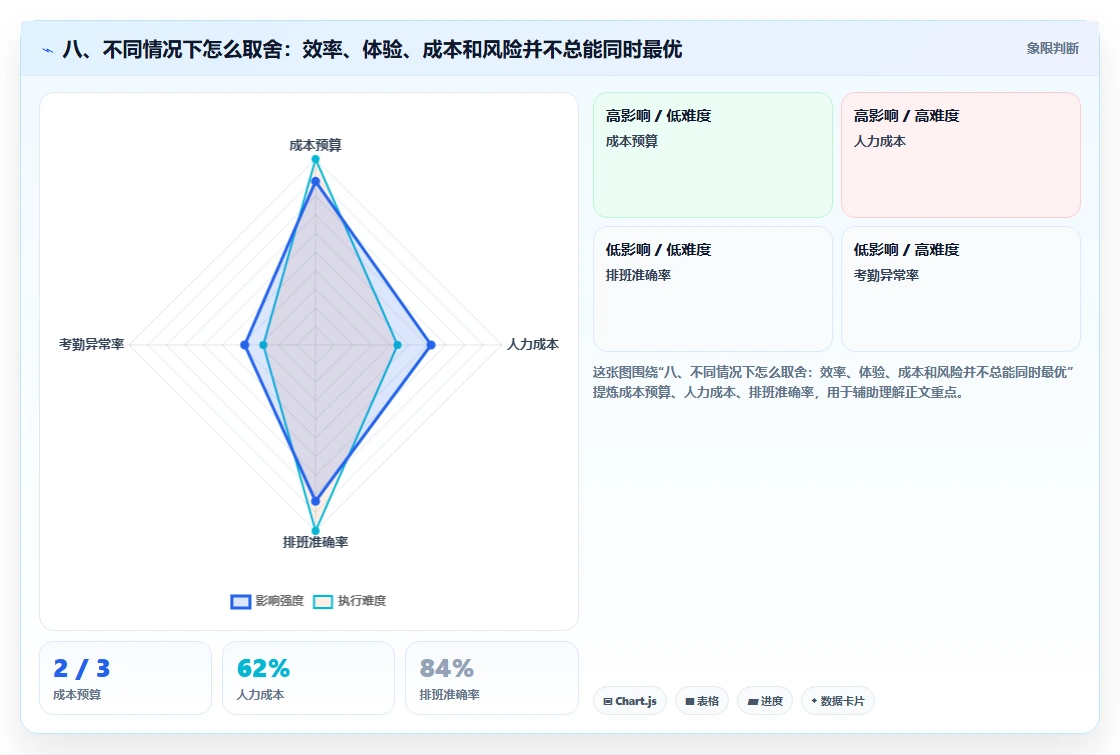Viewport: 1120px width, 755px height.
Task: Click the 影响强度 legend label
Action: click(279, 601)
